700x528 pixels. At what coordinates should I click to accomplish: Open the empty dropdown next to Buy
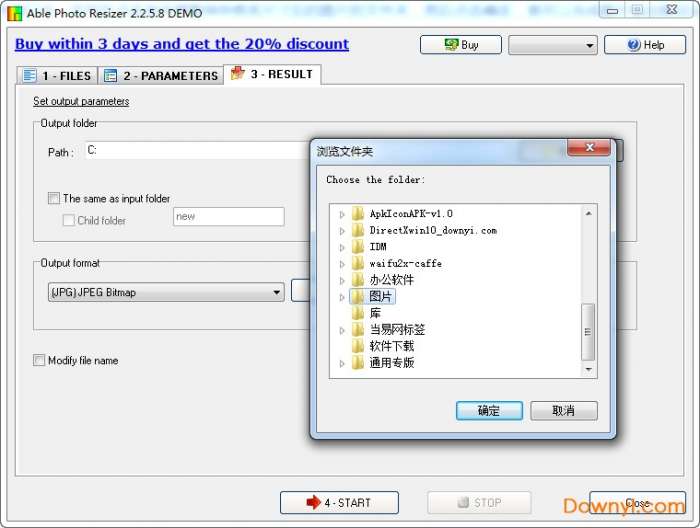point(553,45)
